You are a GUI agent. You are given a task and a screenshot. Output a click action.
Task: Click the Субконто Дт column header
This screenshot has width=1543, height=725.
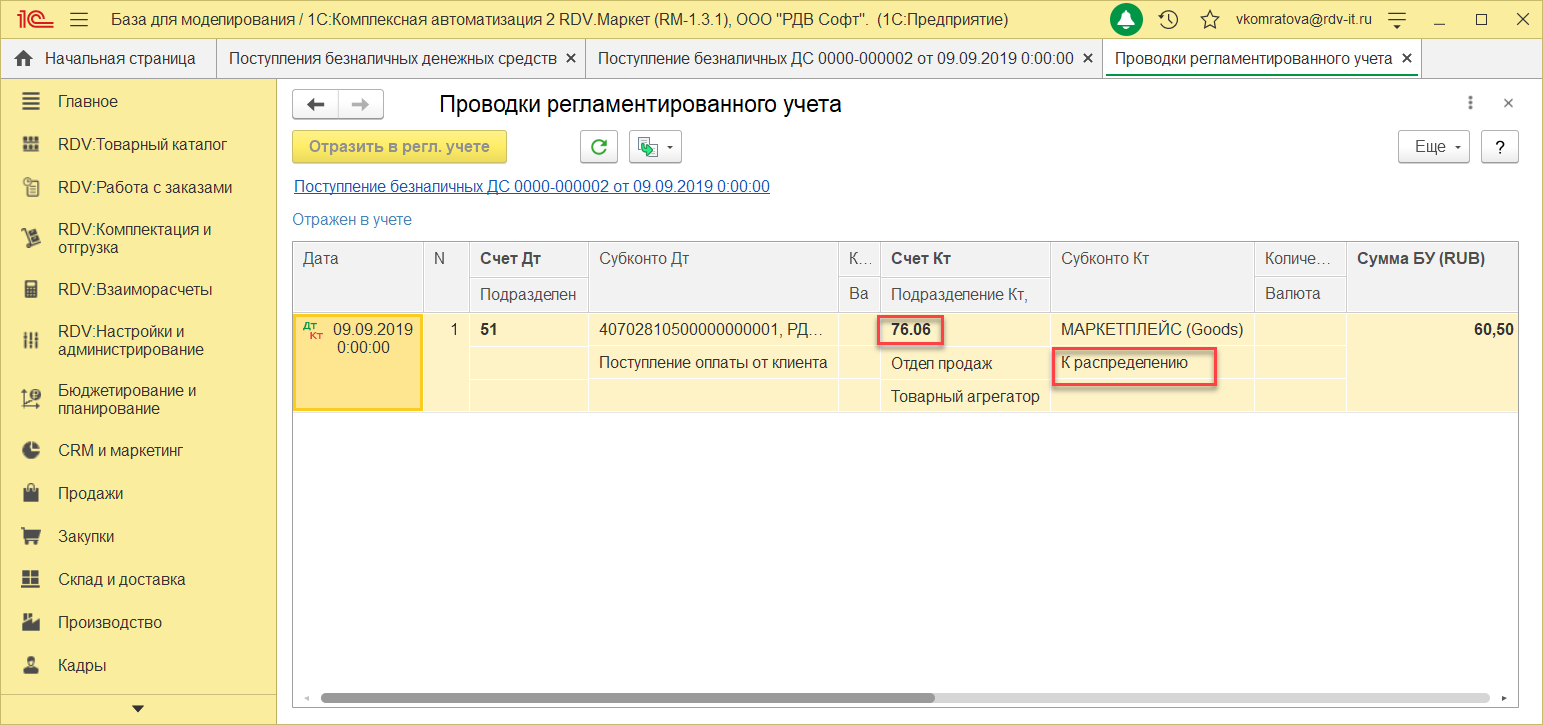click(x=713, y=277)
